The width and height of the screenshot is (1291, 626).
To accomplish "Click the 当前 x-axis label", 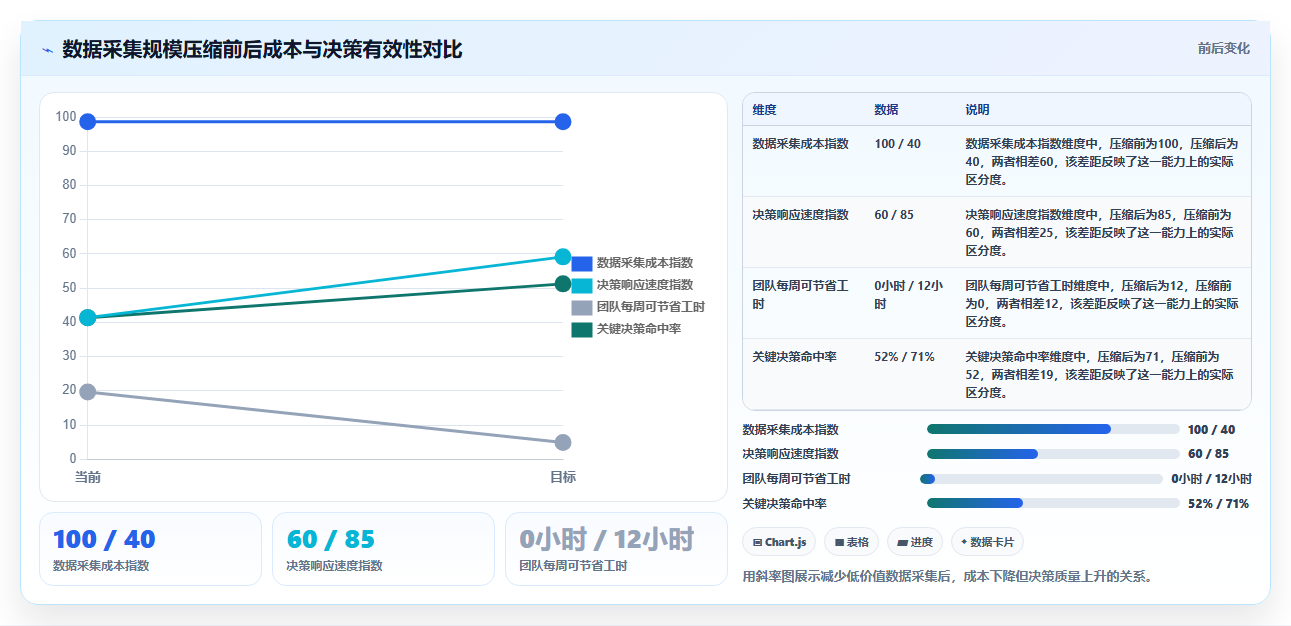I will point(88,477).
